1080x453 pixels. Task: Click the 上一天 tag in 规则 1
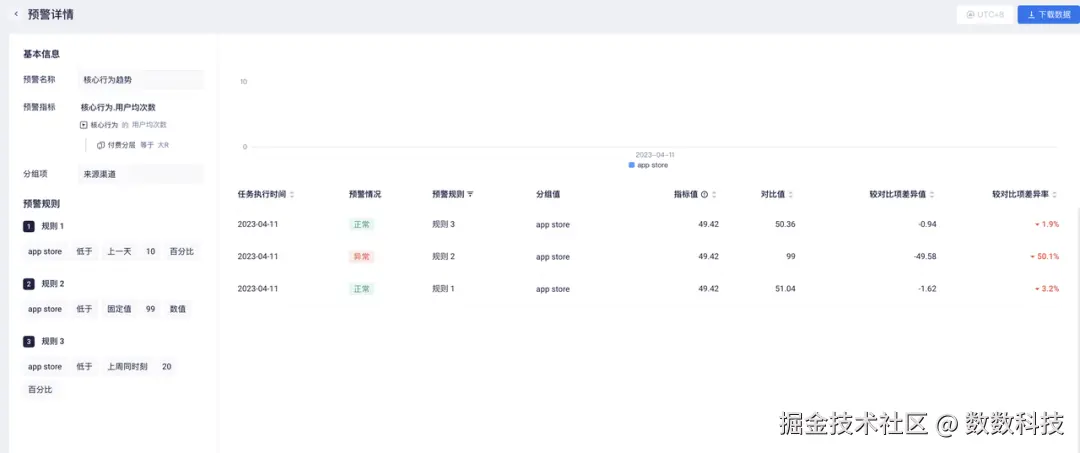(118, 252)
